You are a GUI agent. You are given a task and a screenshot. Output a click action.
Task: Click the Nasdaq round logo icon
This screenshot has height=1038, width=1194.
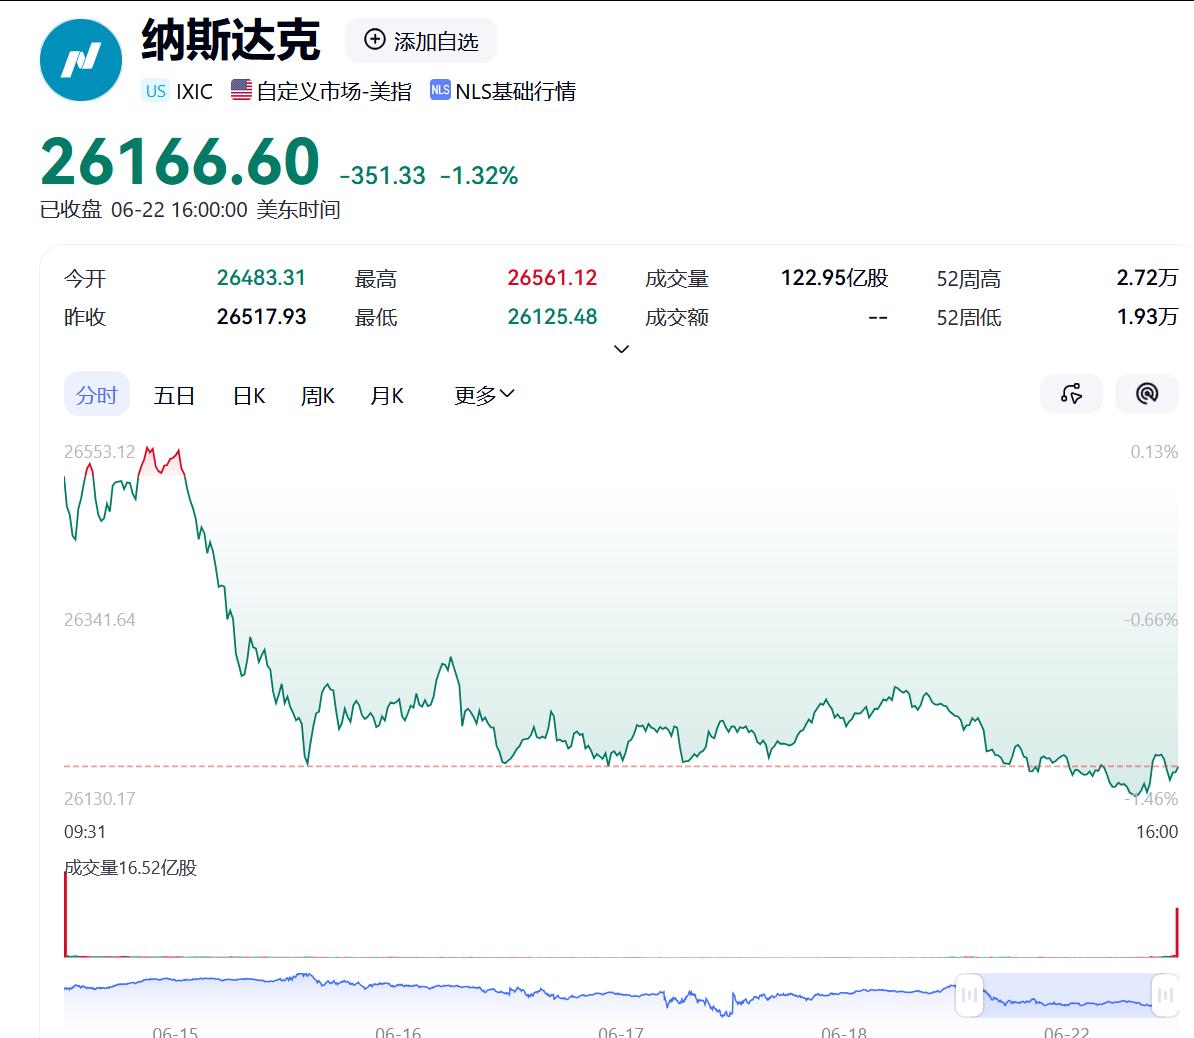pos(81,60)
